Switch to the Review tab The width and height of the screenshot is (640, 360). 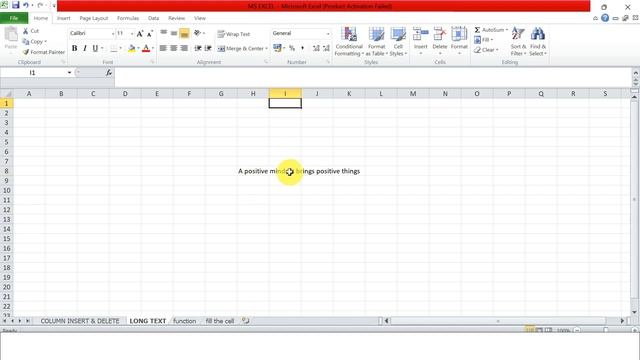176,18
